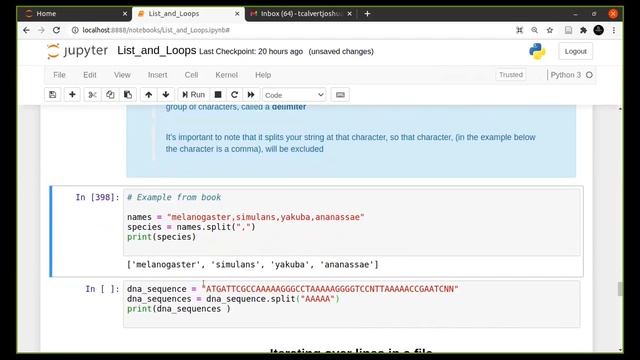Interrupt the kernel with stop icon
The width and height of the screenshot is (640, 360).
[x=218, y=95]
